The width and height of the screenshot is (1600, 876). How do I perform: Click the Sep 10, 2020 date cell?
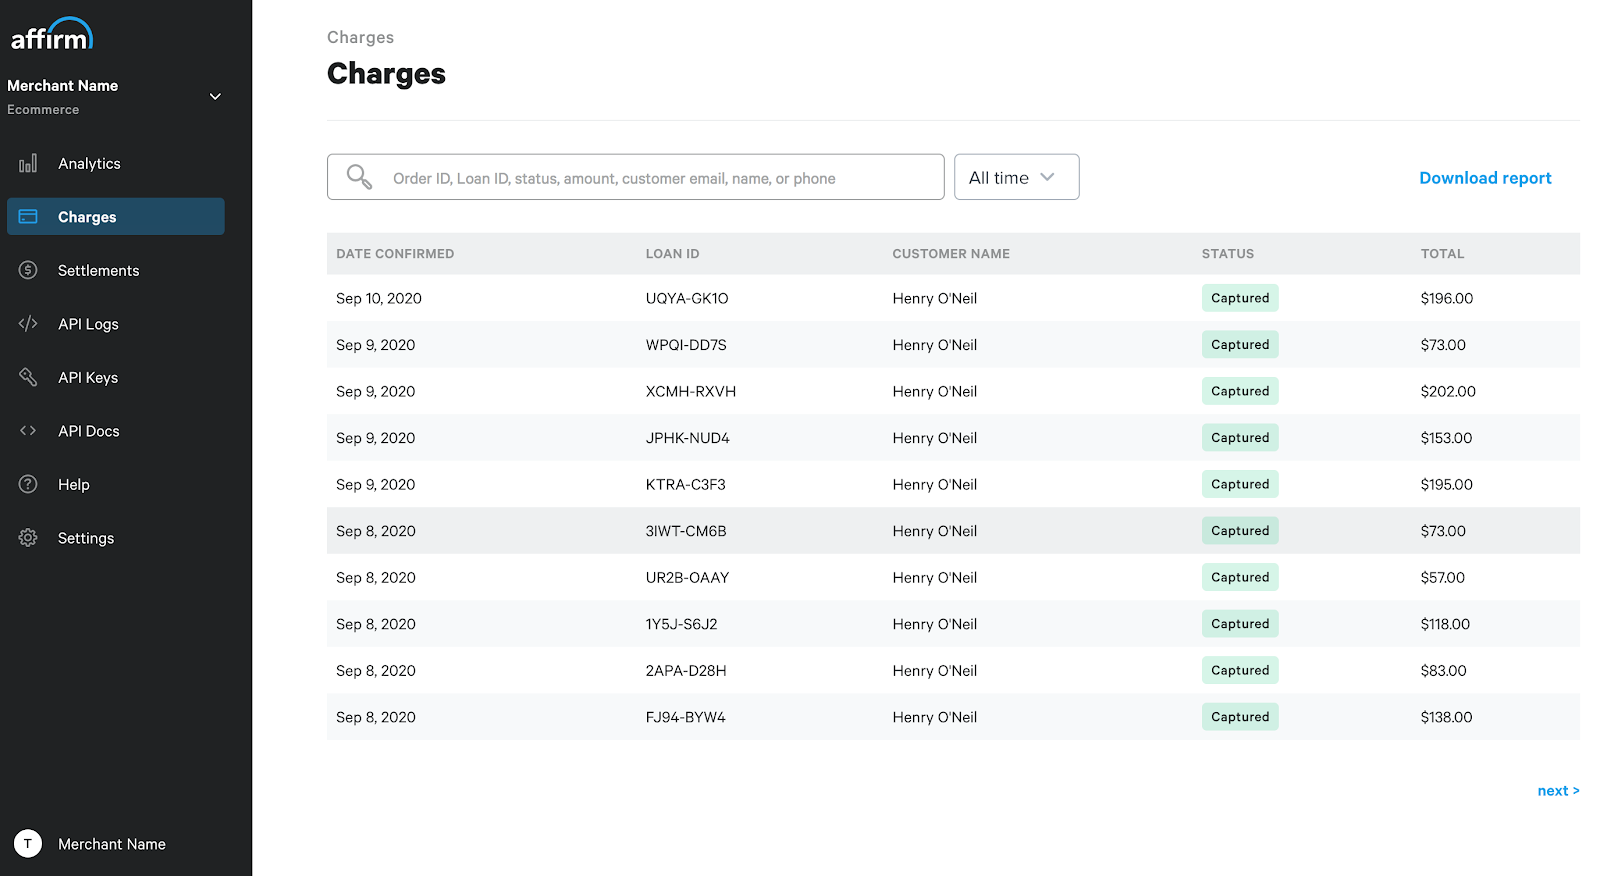pos(379,298)
